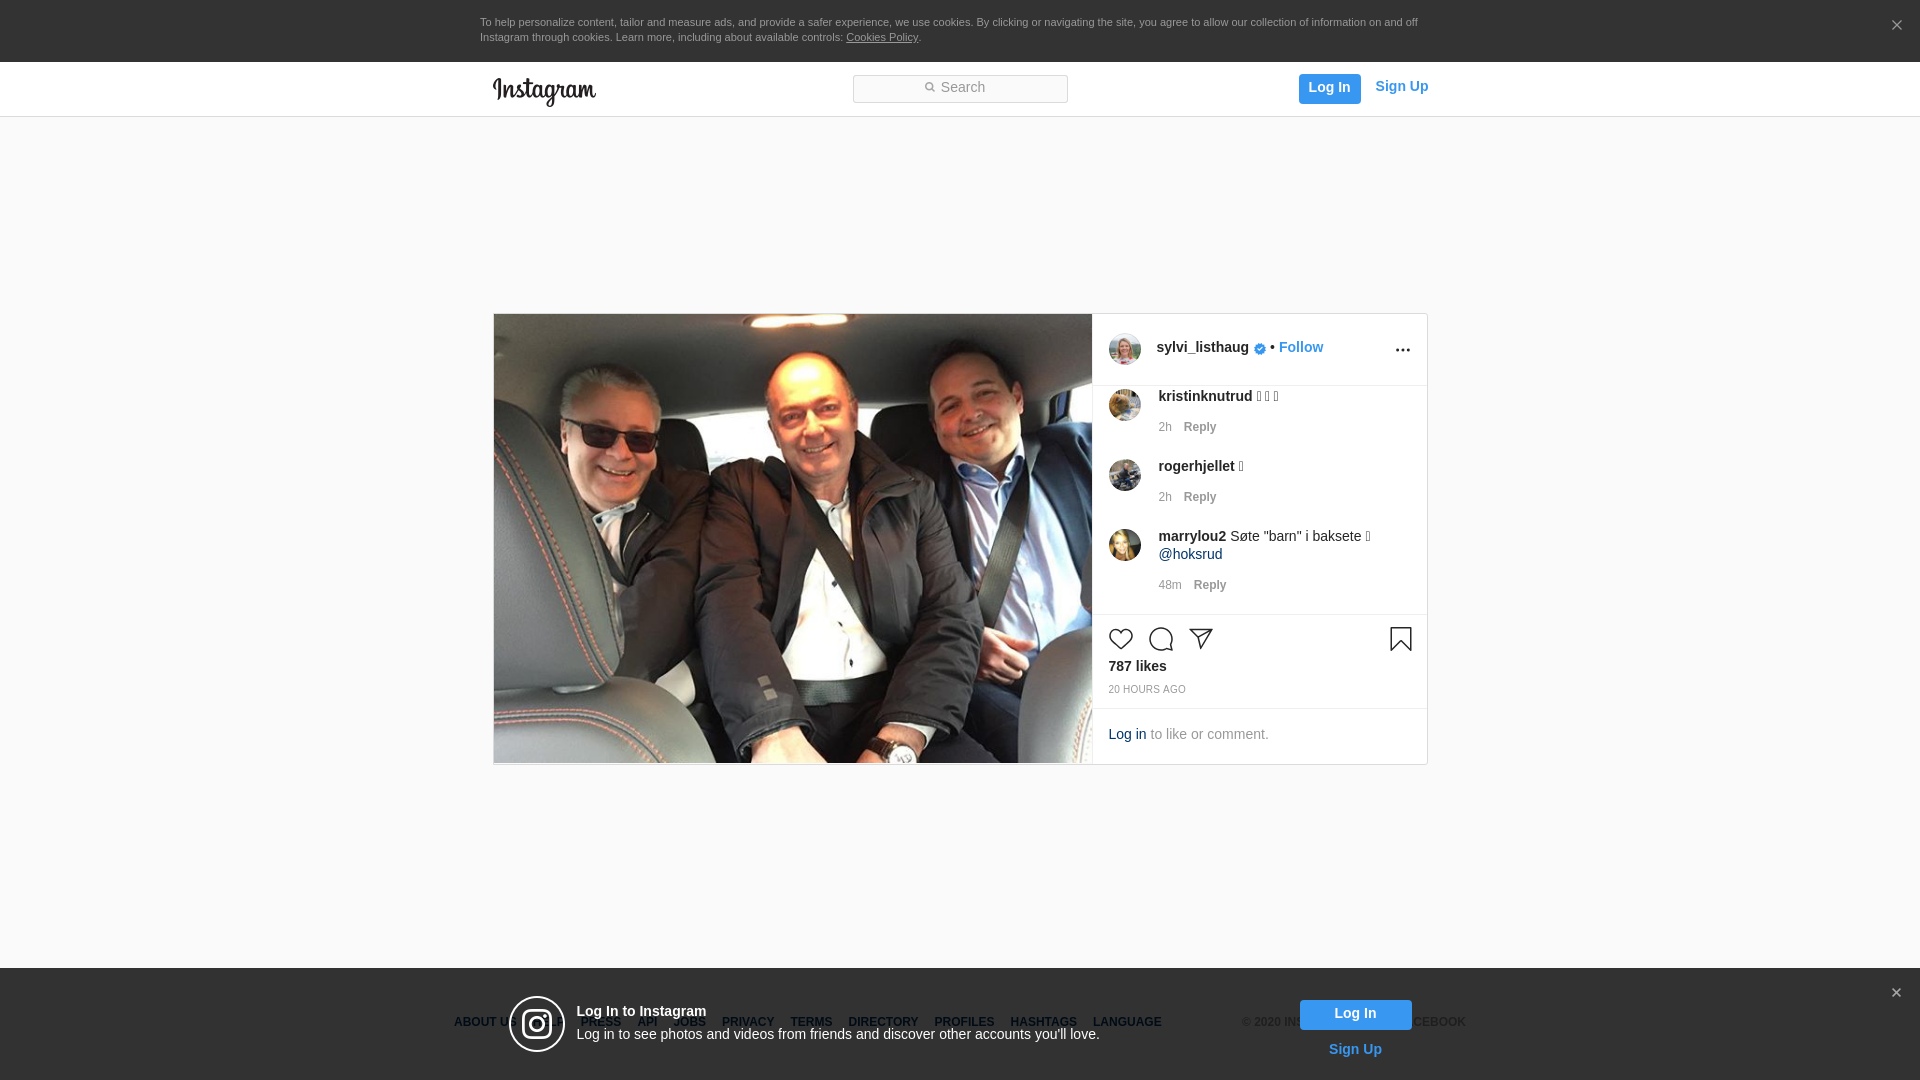The image size is (1920, 1080).
Task: Open the LANGUAGE footer selector
Action: pyautogui.click(x=1127, y=1022)
